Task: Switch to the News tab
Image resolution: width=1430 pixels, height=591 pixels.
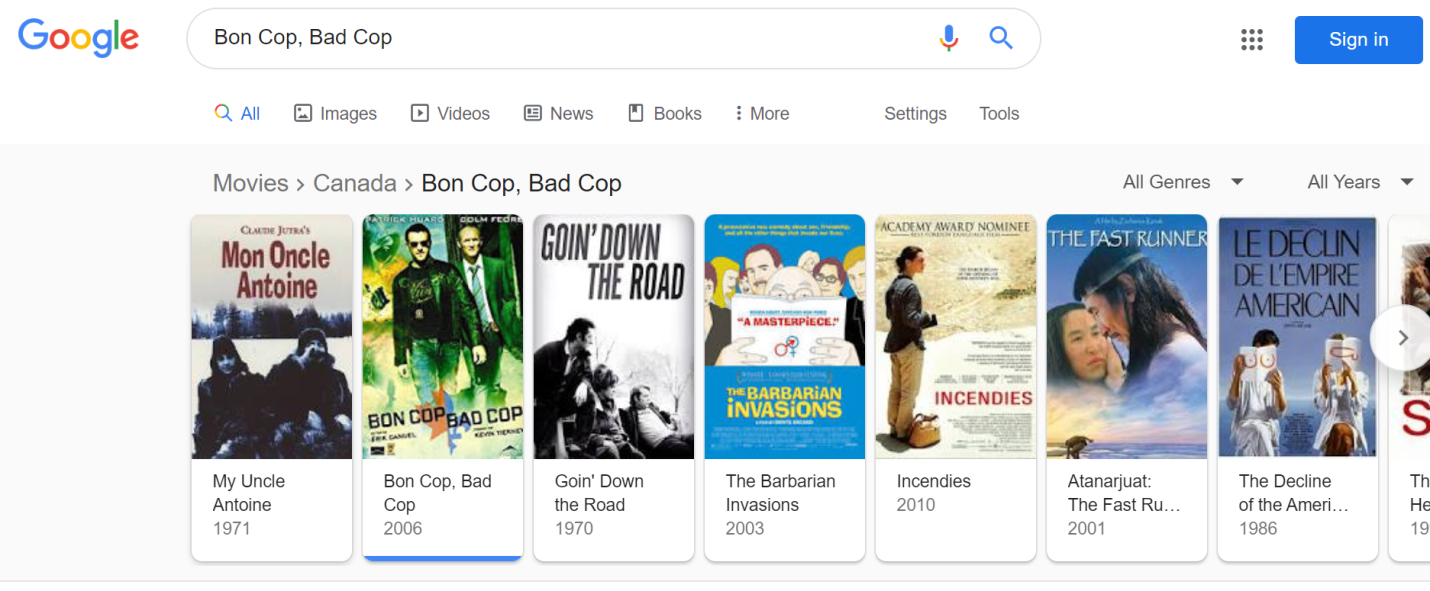Action: (559, 114)
